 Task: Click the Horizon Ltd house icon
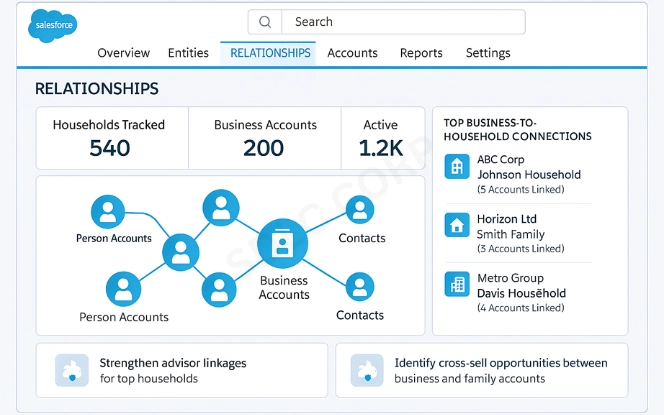point(458,226)
